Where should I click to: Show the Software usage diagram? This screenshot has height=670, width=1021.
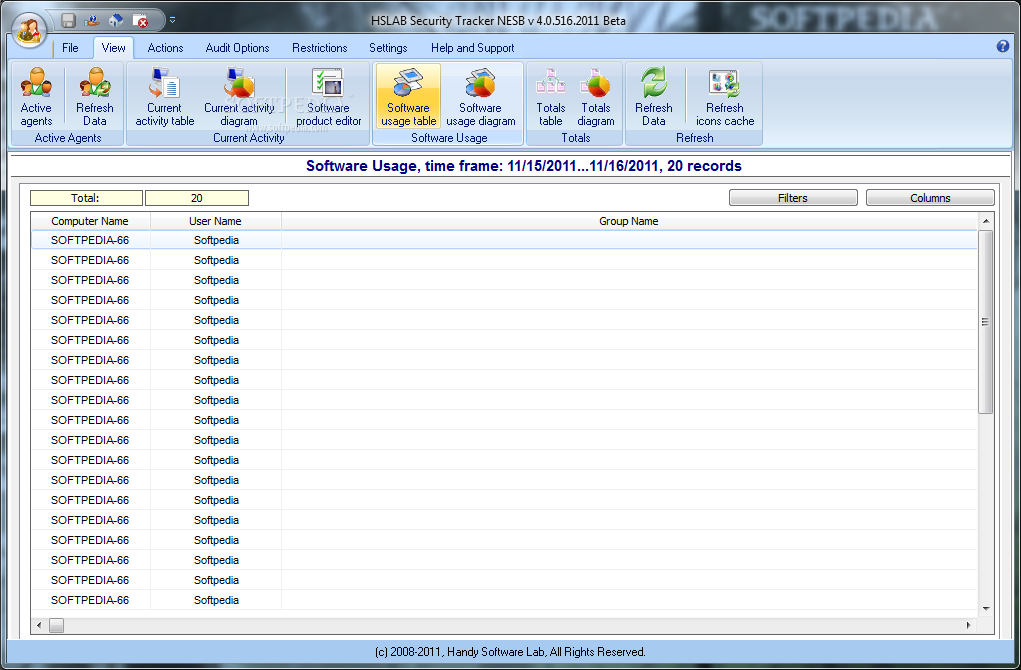(481, 96)
